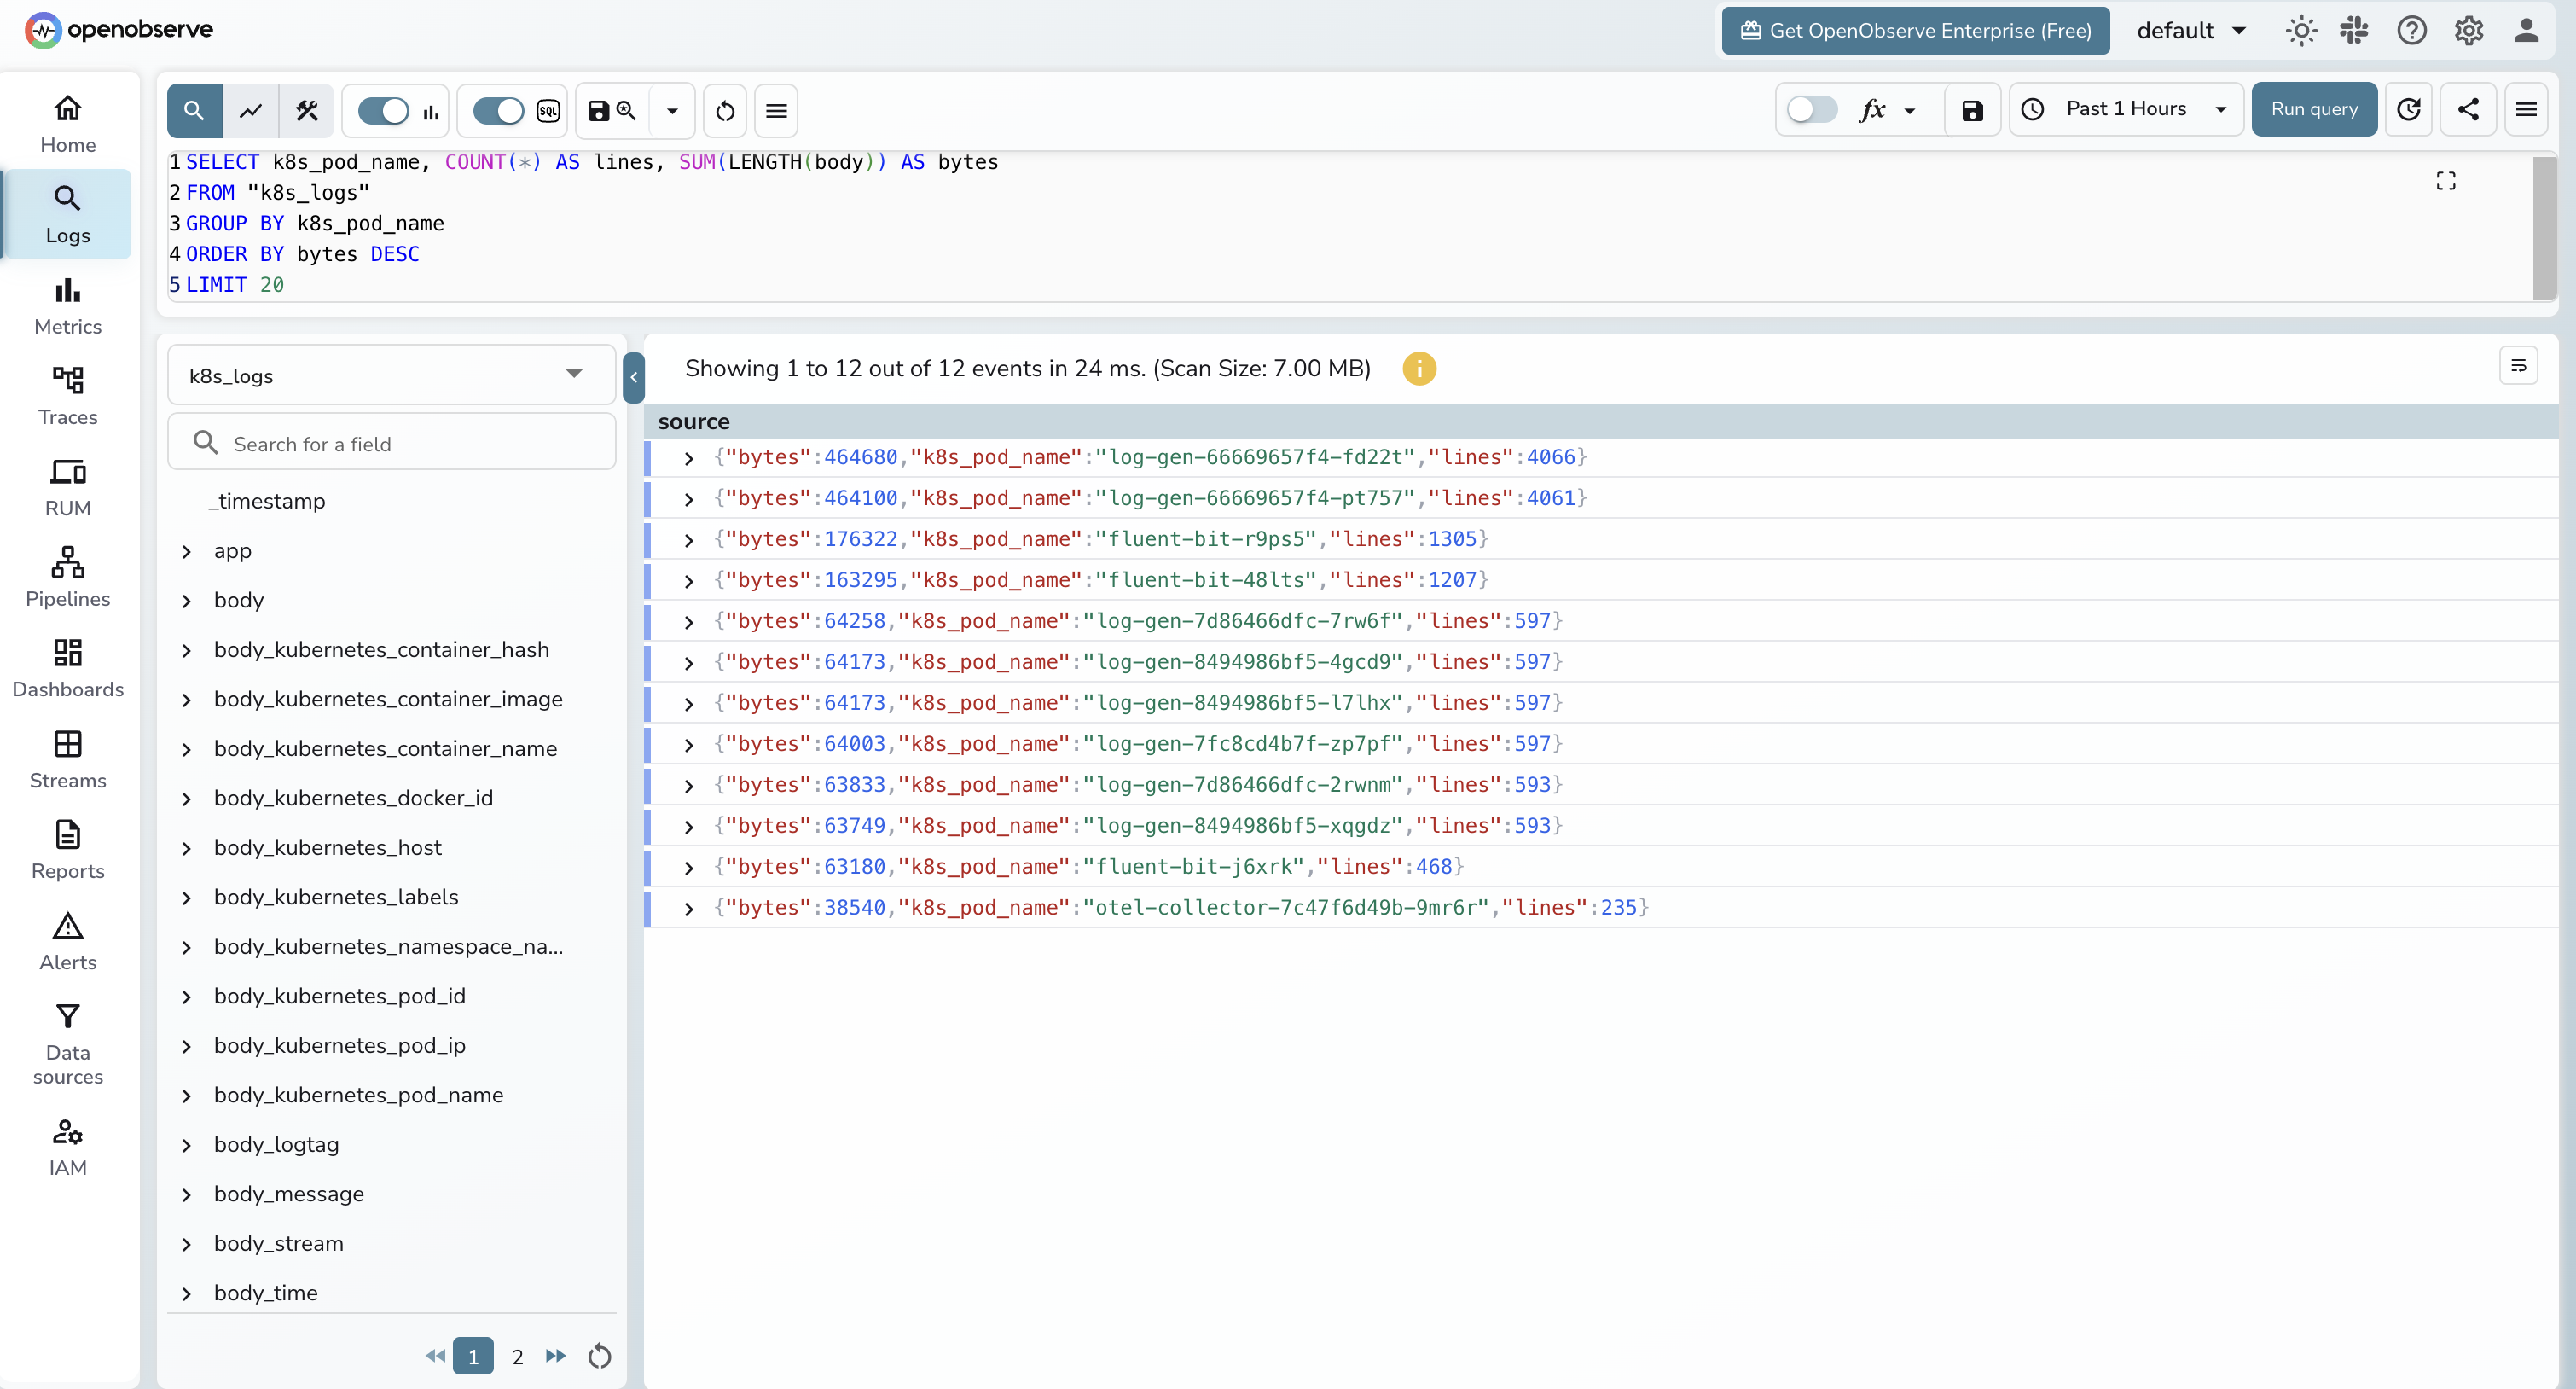
Task: Click Get OpenObserve Enterprise (Free)
Action: coord(1916,30)
